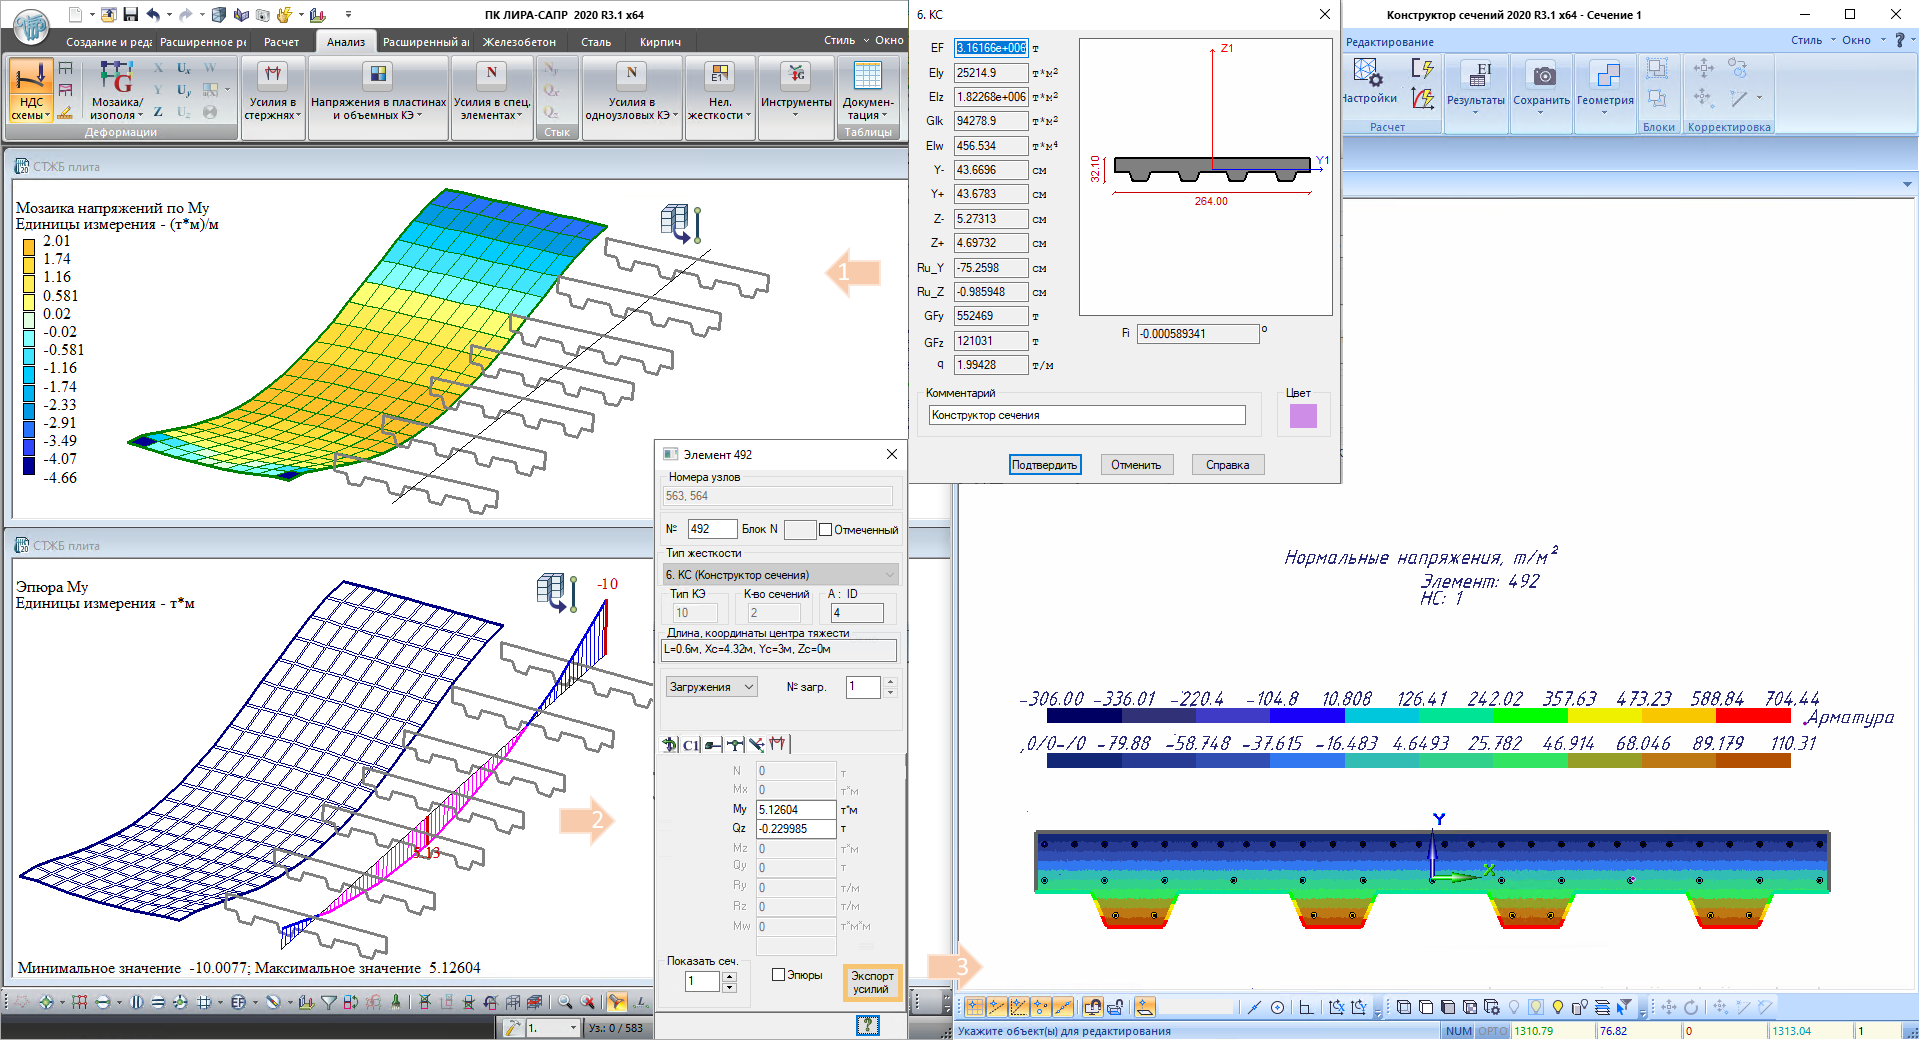The height and width of the screenshot is (1044, 1920).
Task: Switch to the Железобетон tab
Action: pos(519,42)
